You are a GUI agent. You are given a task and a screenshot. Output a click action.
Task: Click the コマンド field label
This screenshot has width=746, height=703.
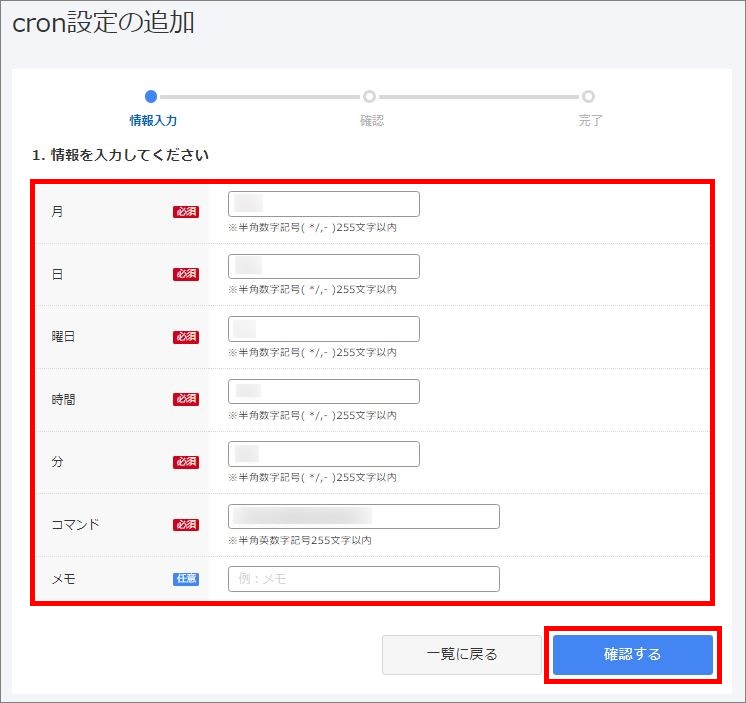[x=75, y=525]
